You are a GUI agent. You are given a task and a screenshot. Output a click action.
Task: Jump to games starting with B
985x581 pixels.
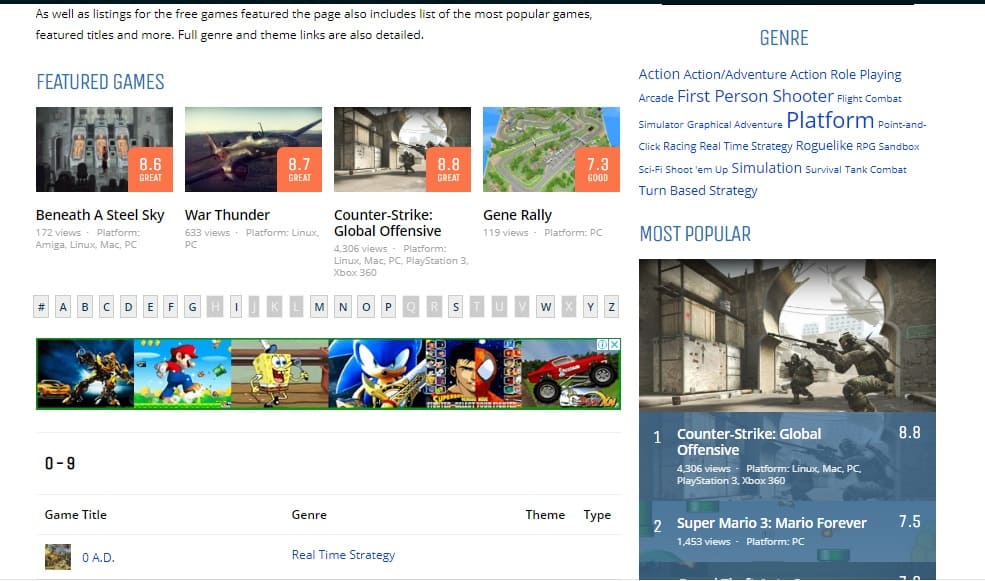(x=85, y=307)
